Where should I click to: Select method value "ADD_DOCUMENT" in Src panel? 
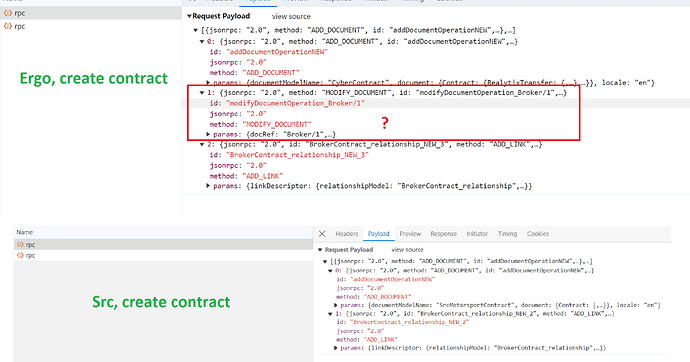pyautogui.click(x=387, y=297)
